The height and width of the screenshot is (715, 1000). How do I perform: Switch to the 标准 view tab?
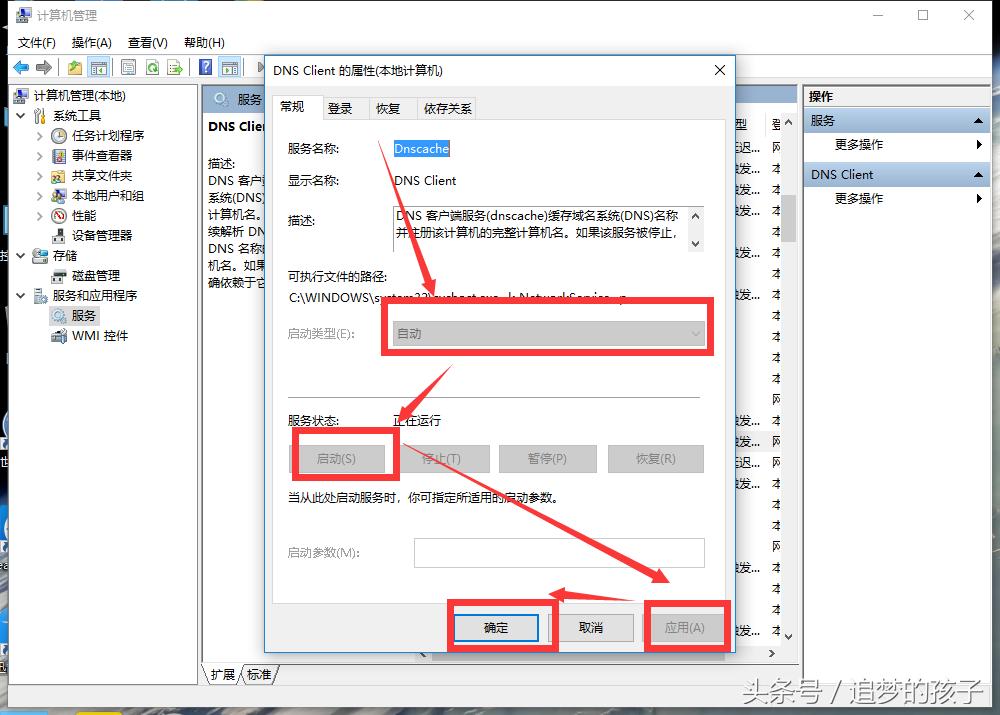(259, 675)
